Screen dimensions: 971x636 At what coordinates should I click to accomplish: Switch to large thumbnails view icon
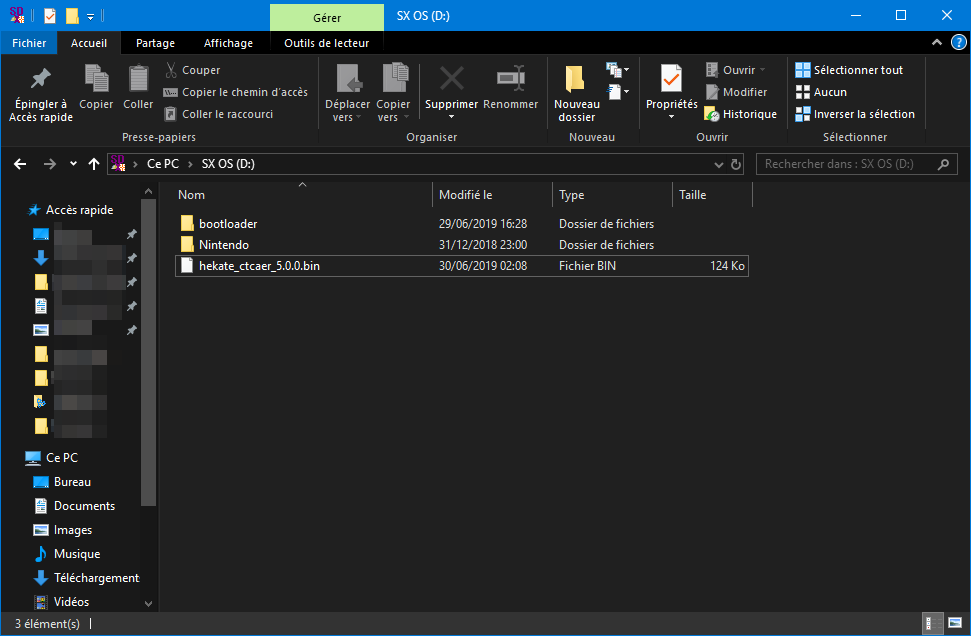(x=955, y=623)
